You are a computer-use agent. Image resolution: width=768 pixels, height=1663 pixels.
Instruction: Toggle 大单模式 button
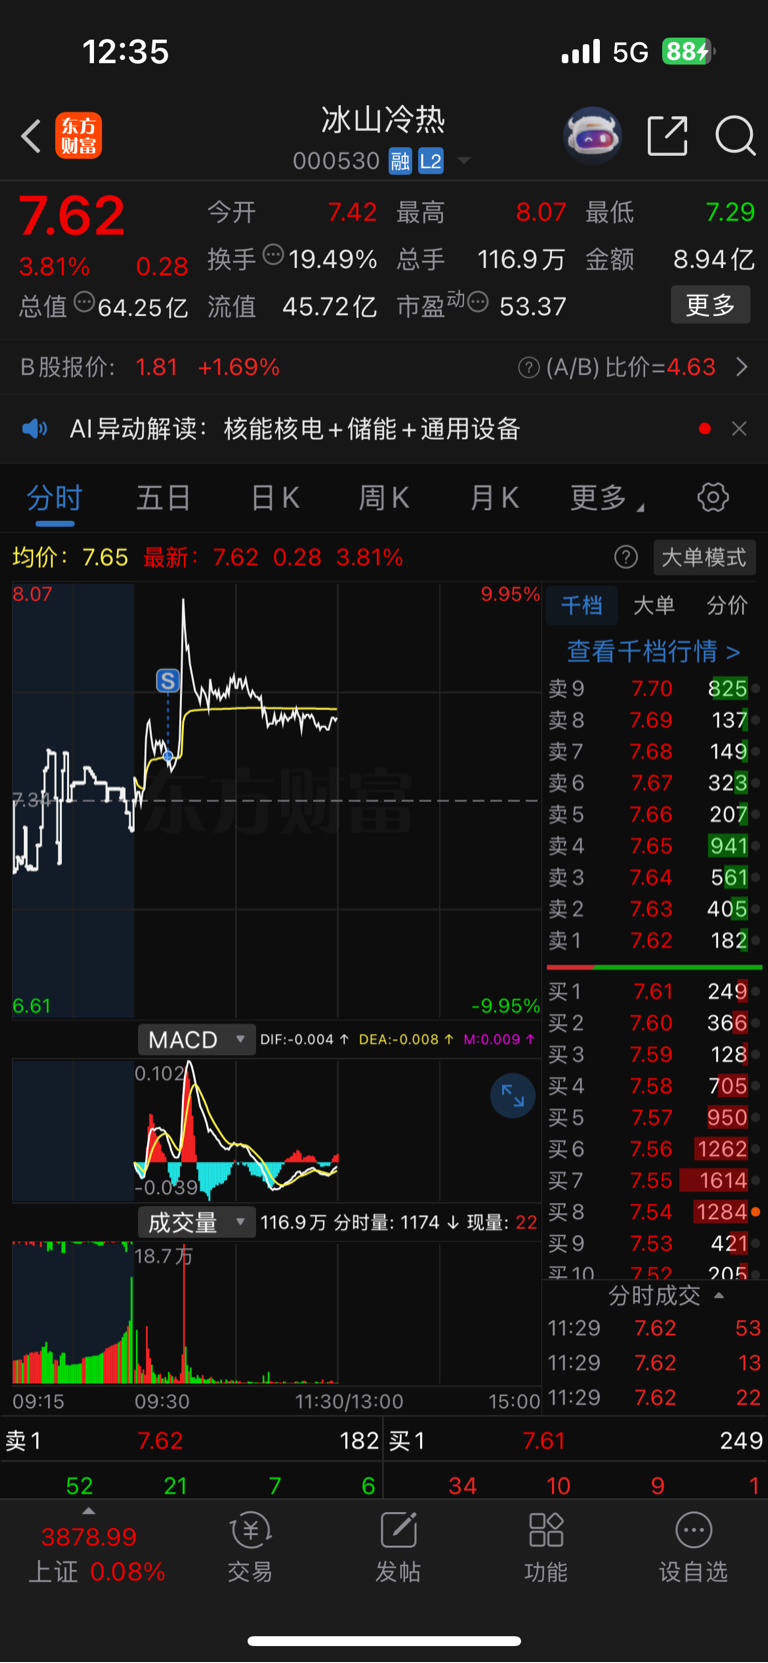(x=704, y=557)
